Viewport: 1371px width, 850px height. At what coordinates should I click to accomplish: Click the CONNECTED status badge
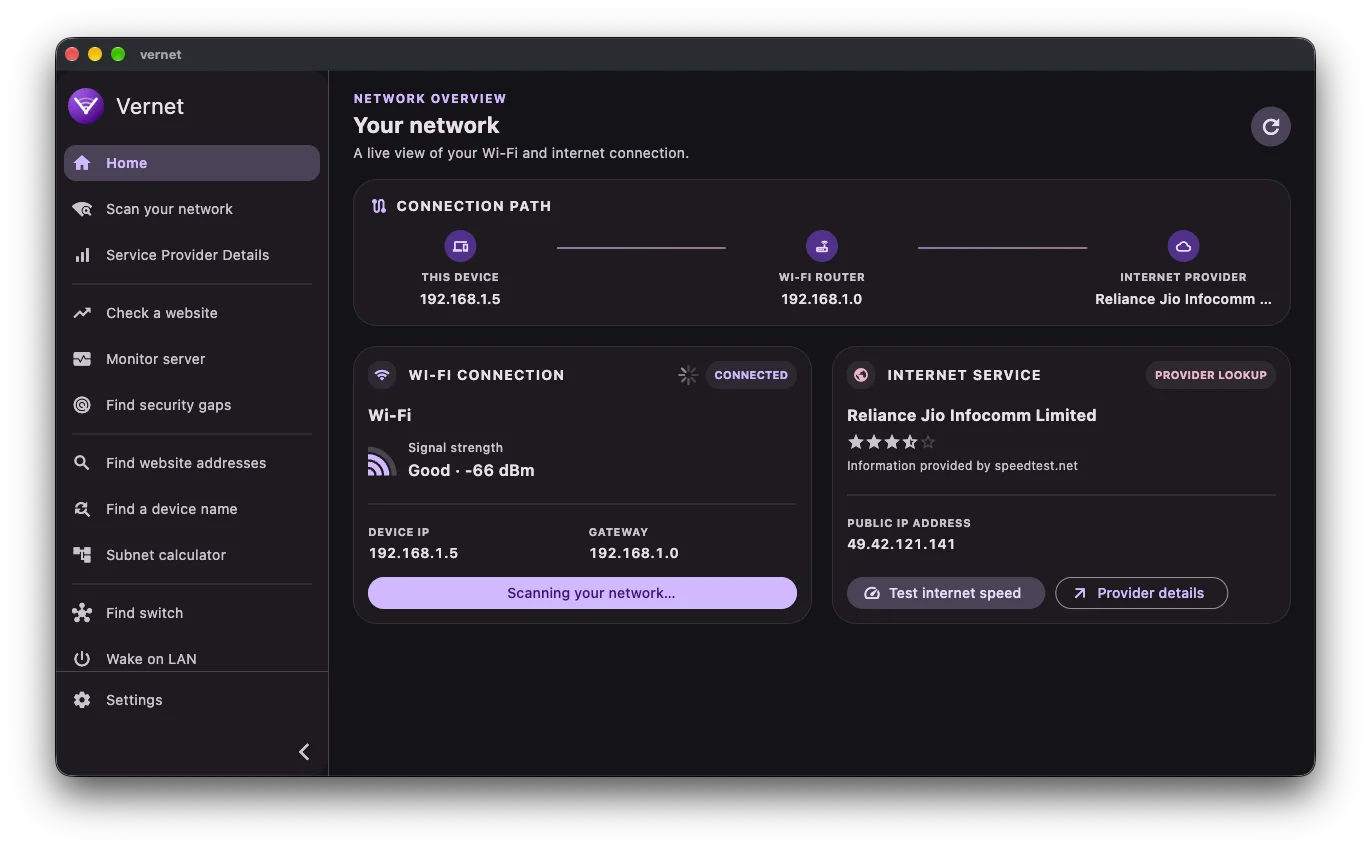coord(751,375)
